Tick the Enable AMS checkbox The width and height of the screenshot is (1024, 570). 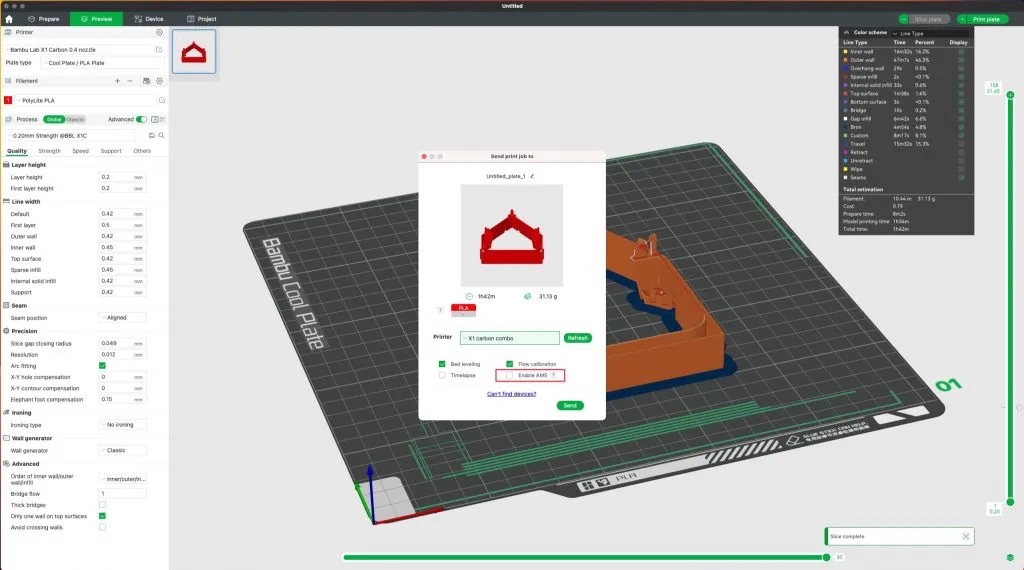(x=510, y=376)
